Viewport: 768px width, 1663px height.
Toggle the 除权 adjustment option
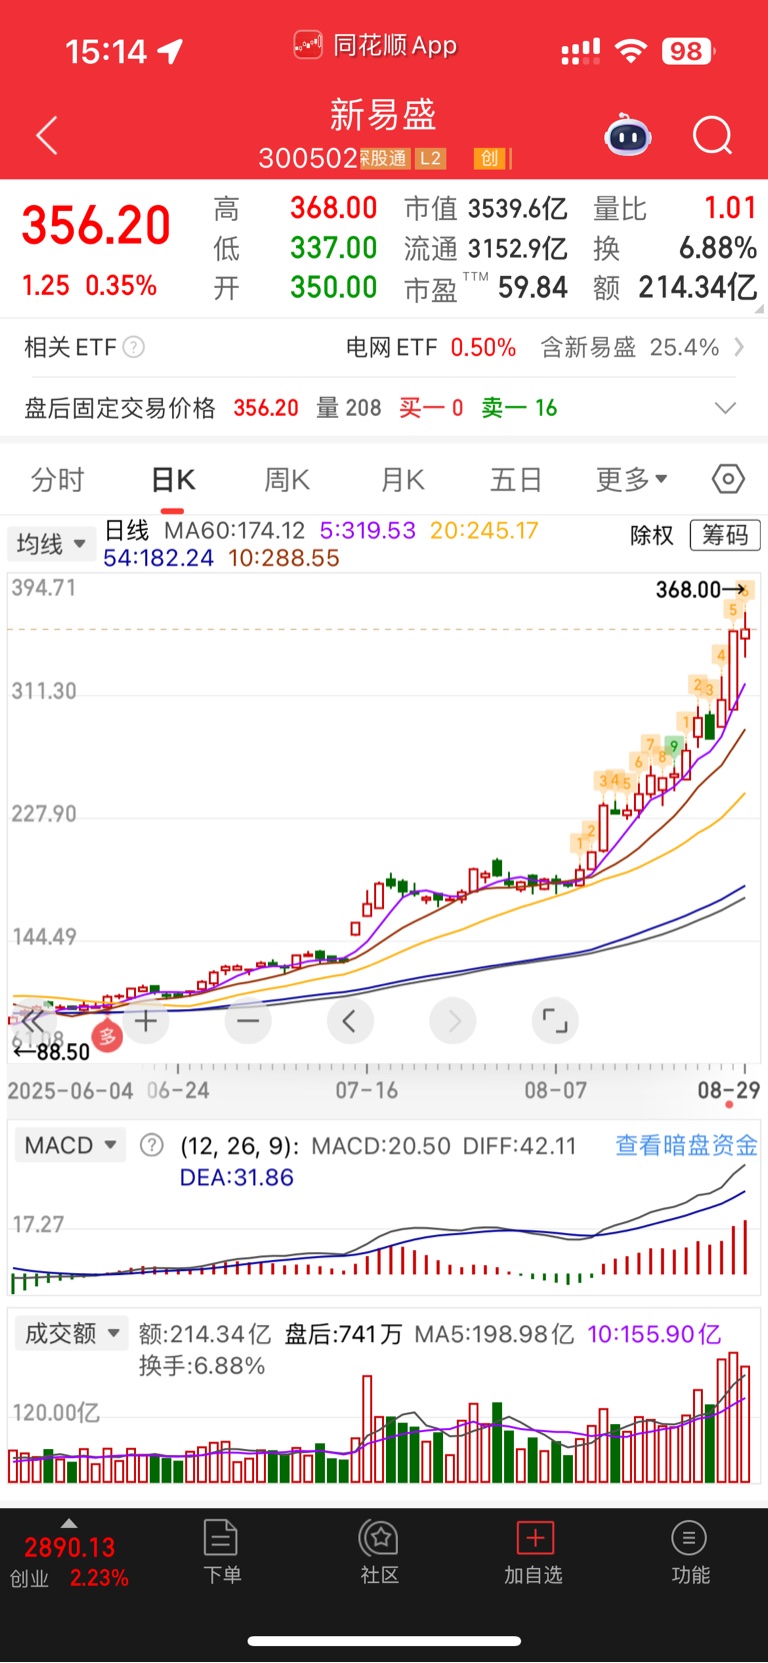click(x=652, y=536)
